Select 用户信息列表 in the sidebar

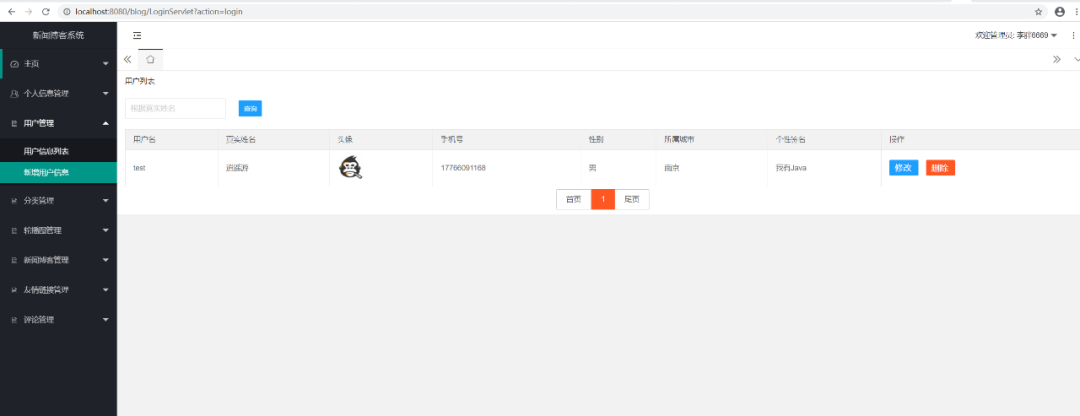tap(46, 151)
